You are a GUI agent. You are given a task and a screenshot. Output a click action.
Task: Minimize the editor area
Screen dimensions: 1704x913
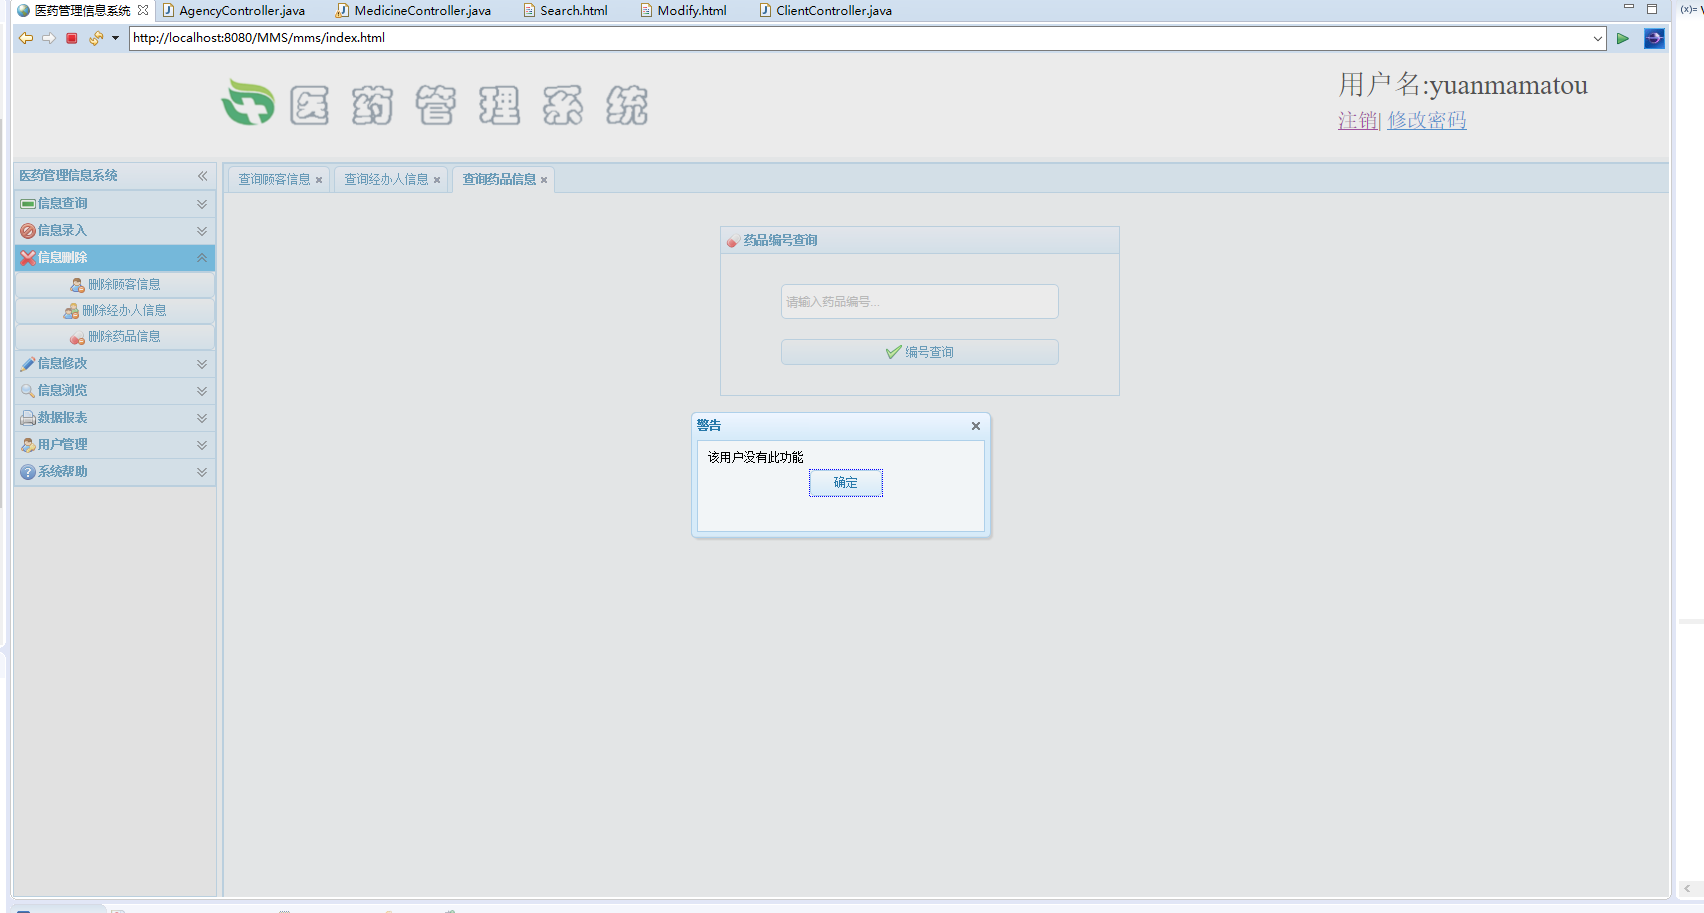click(x=1629, y=8)
